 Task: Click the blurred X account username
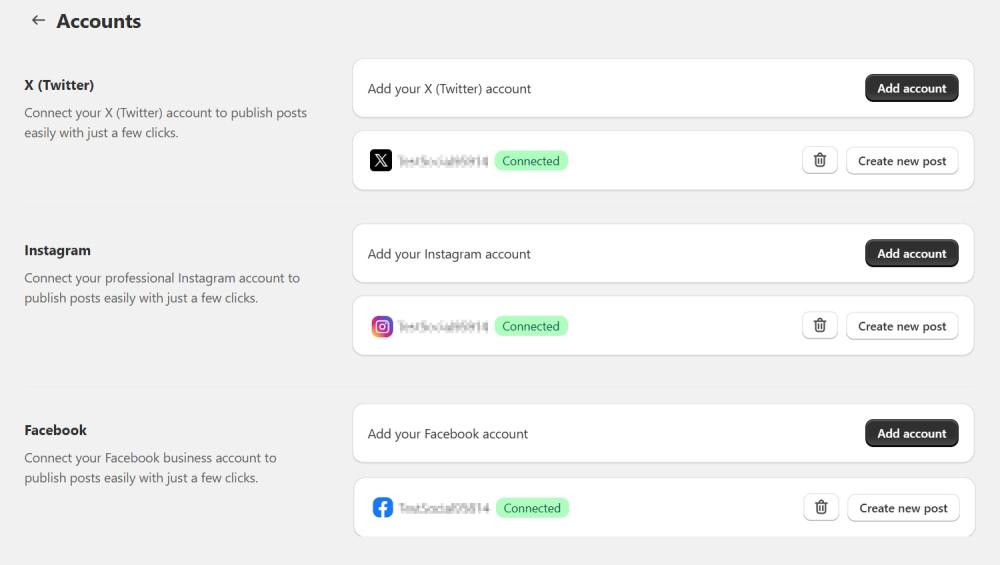443,161
